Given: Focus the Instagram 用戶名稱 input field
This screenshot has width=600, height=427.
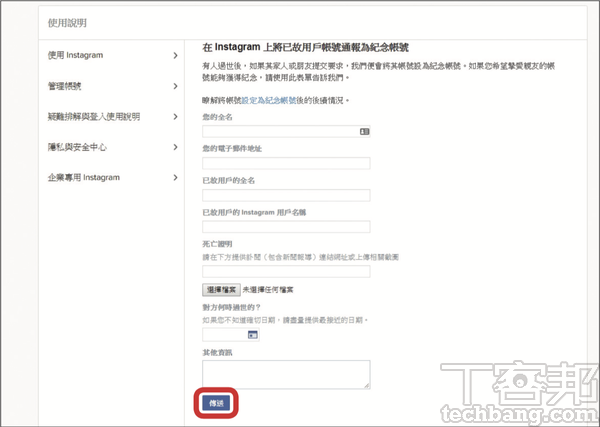Looking at the screenshot, I should click(x=286, y=227).
